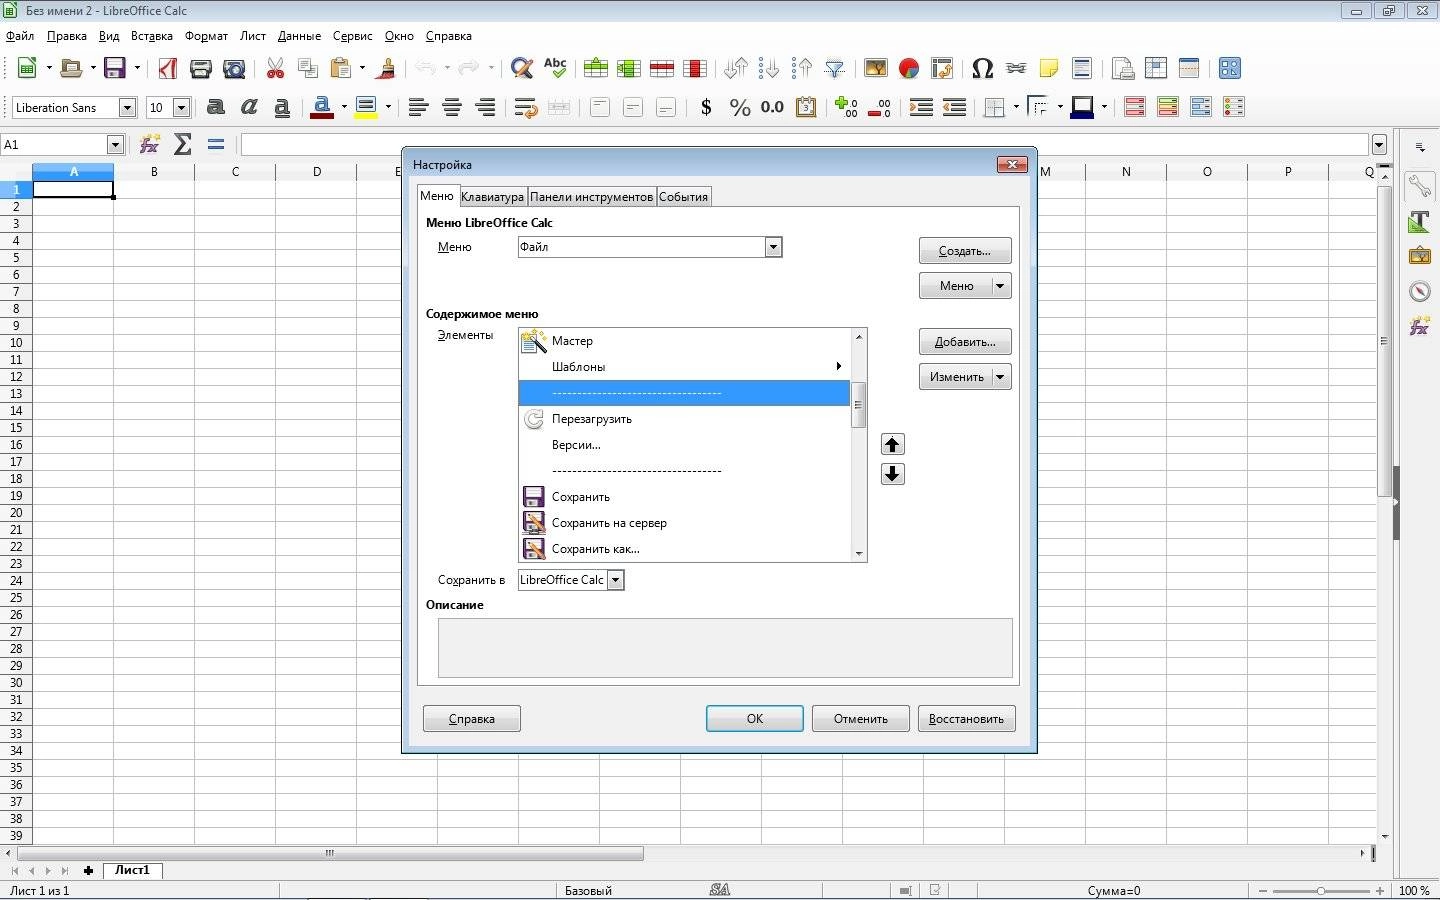This screenshot has height=900, width=1440.
Task: Select the Сохранить на сервер entry
Action: (x=684, y=523)
